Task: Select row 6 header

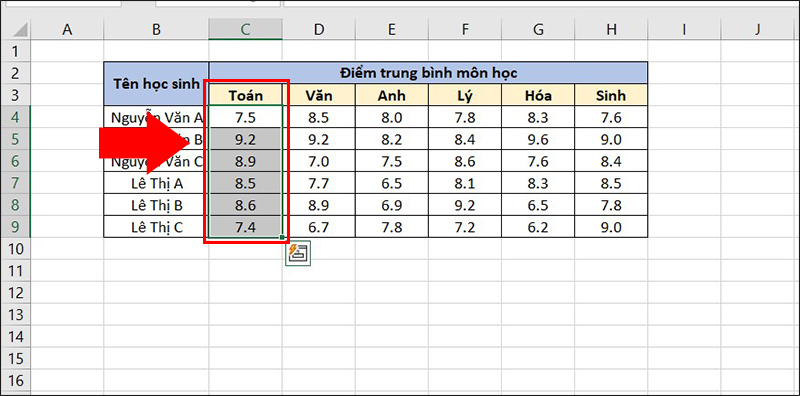Action: click(x=16, y=161)
